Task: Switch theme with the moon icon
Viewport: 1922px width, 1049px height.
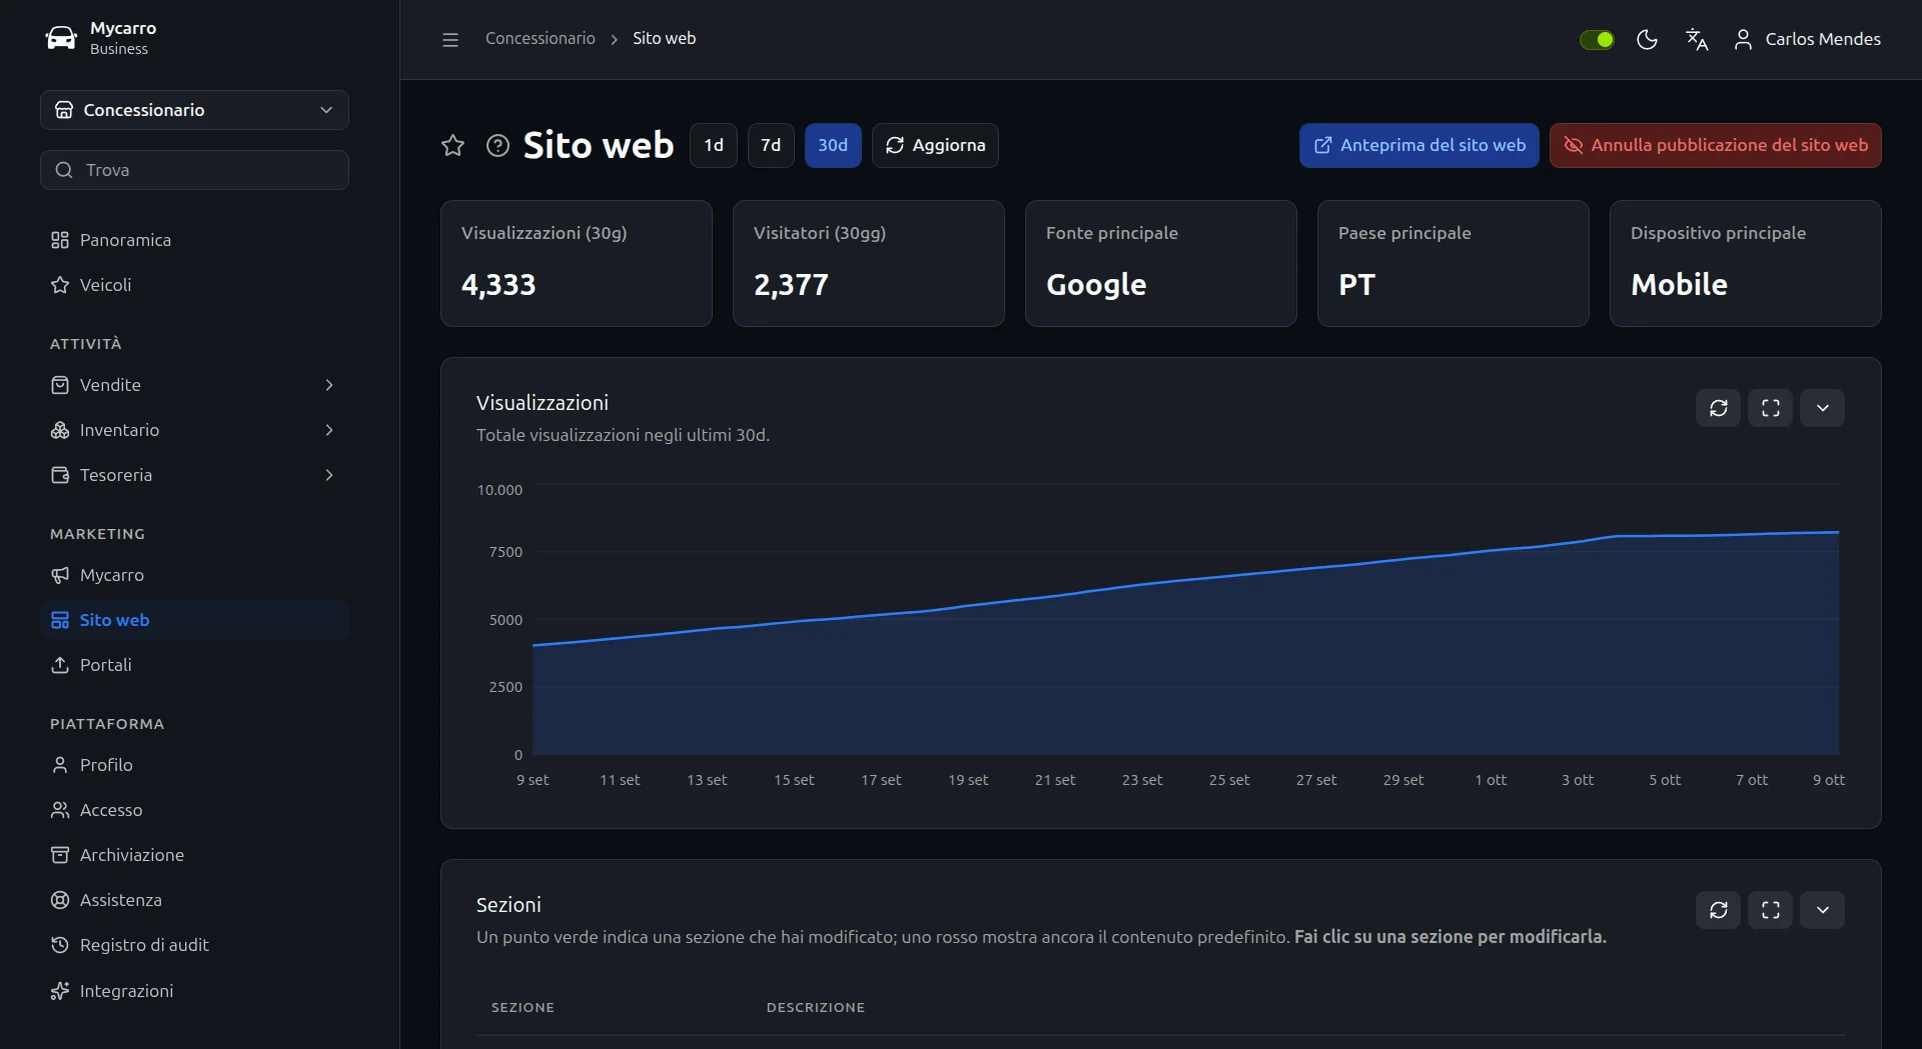Action: (1647, 39)
